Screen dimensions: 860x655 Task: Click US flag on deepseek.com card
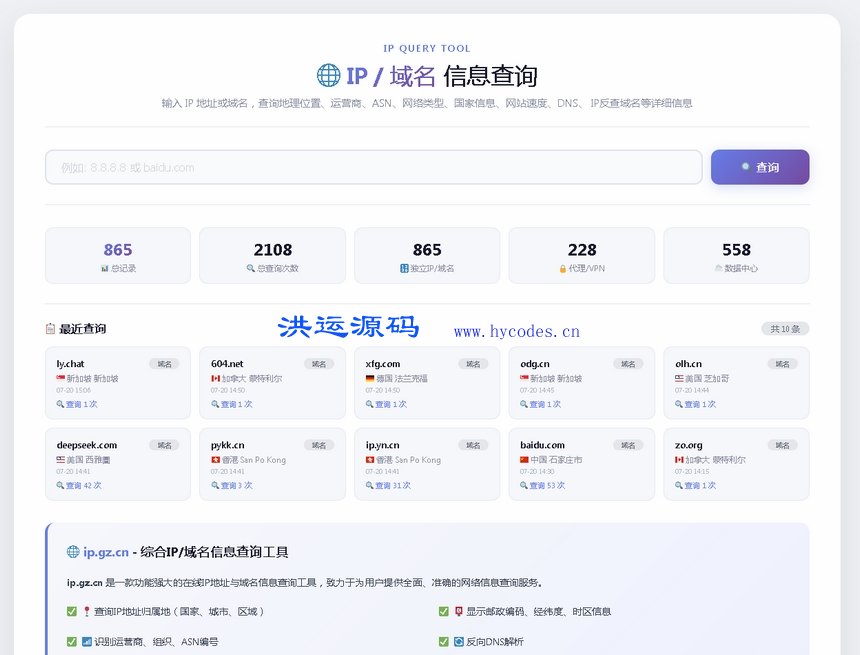coord(61,460)
